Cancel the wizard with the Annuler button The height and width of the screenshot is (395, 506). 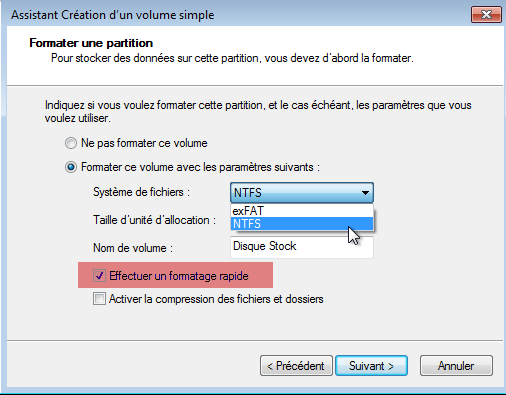coord(456,366)
